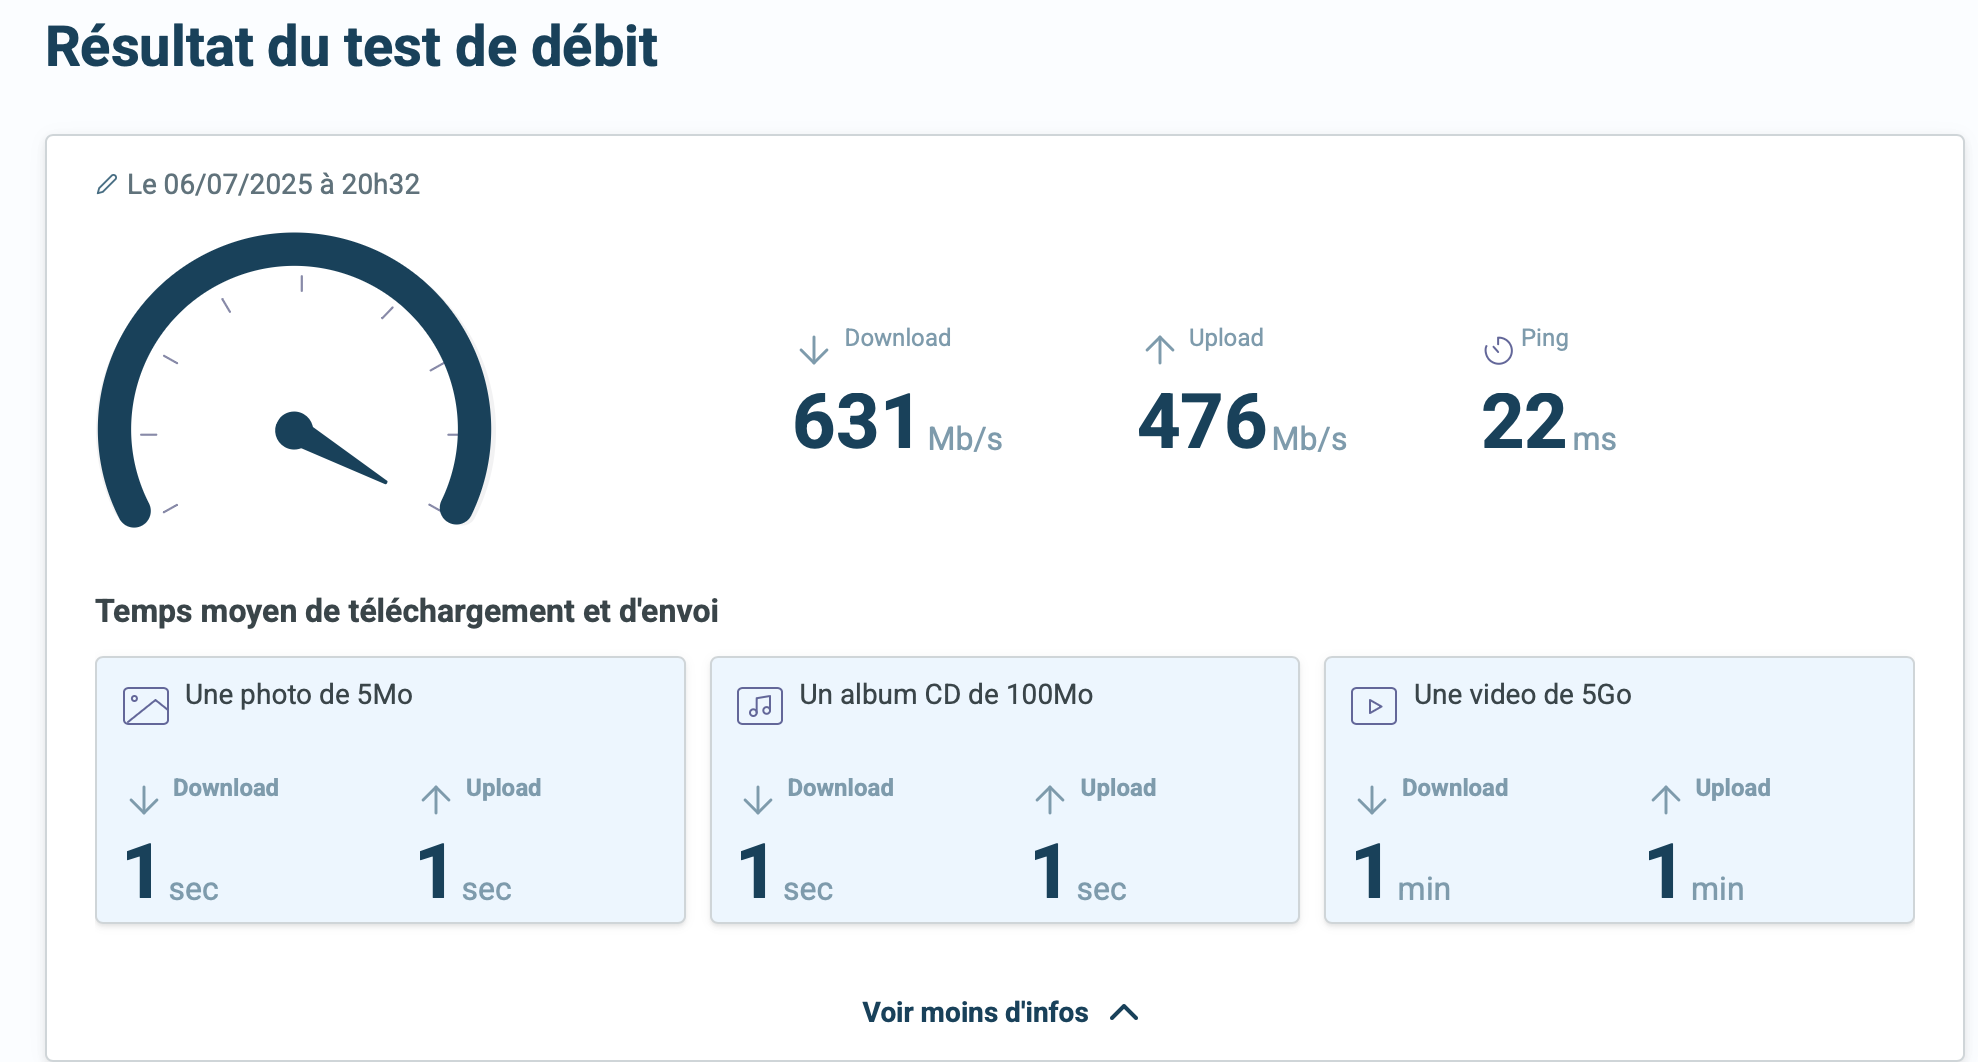The image size is (1978, 1062).
Task: Collapse details with the chevron up arrow
Action: pos(1124,1012)
